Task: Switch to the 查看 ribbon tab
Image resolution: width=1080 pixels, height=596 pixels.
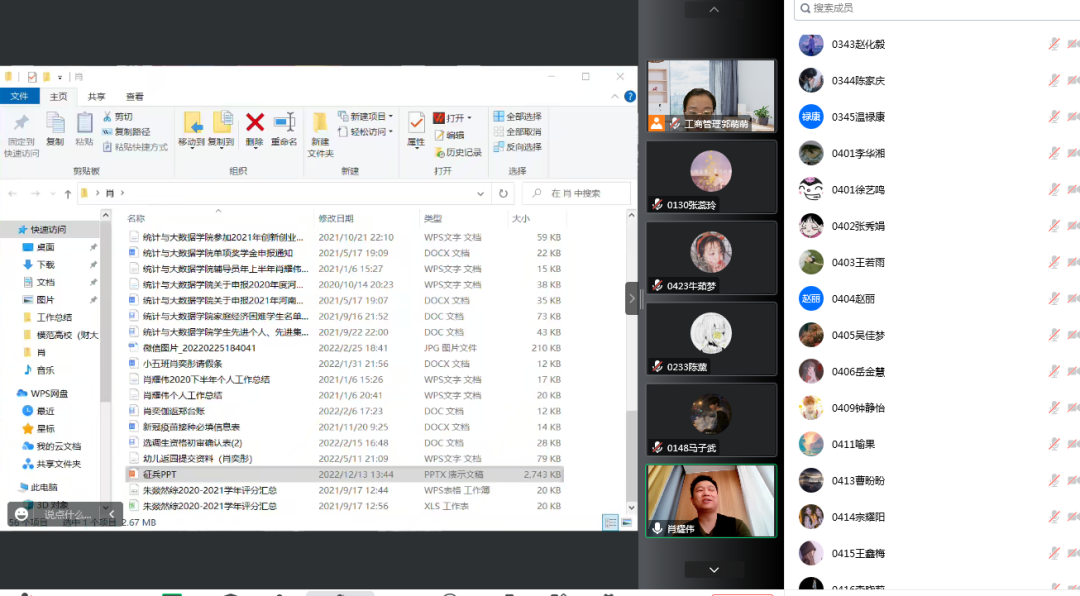Action: pyautogui.click(x=134, y=97)
